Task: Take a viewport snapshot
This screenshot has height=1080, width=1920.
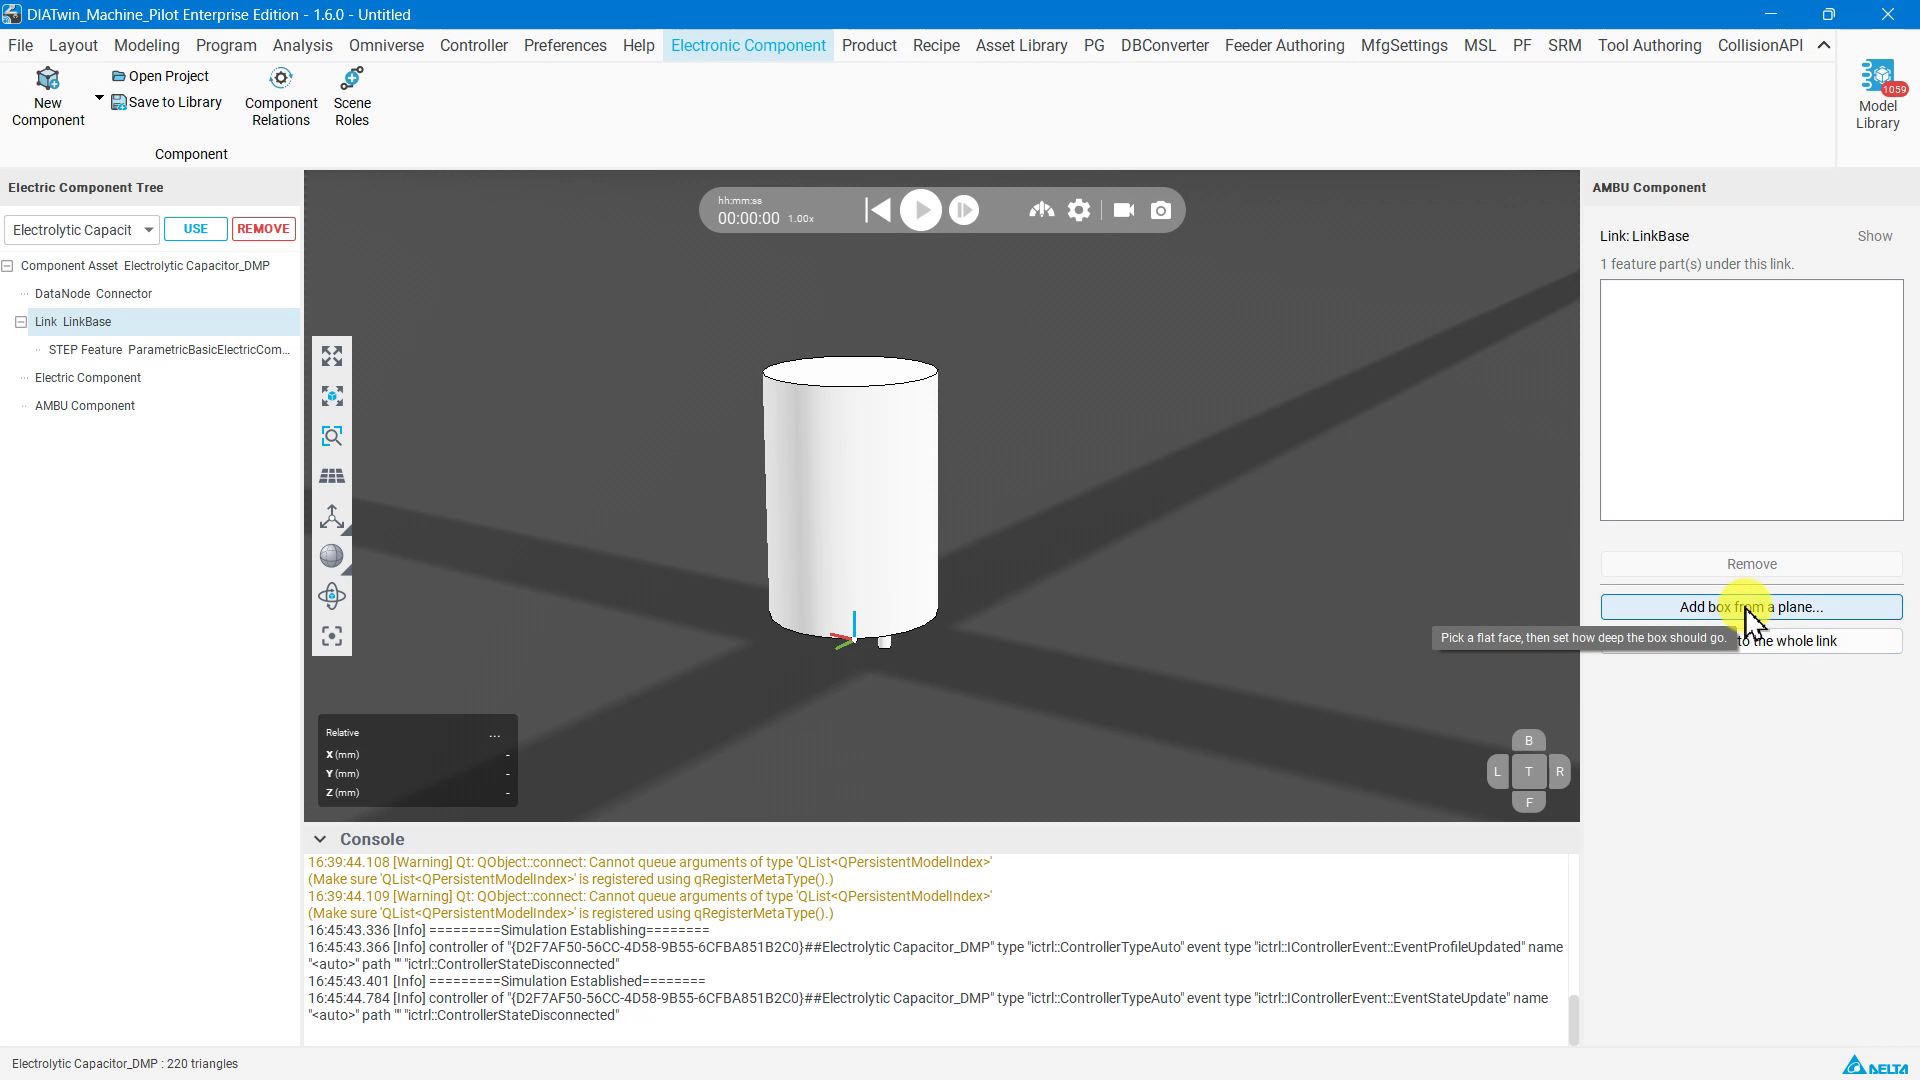Action: (x=1161, y=210)
